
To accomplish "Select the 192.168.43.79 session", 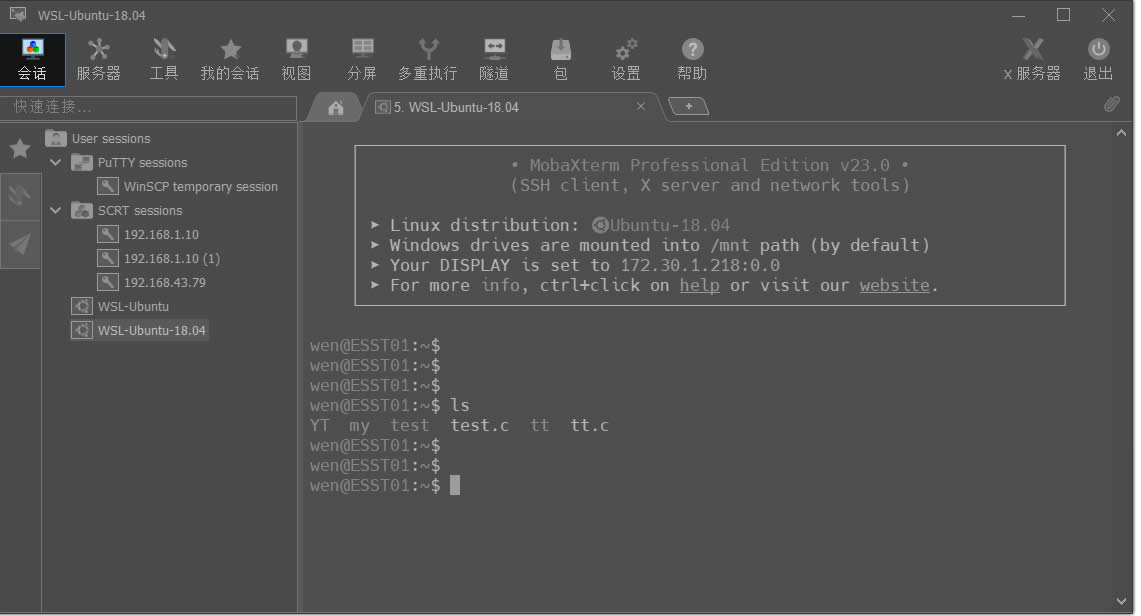I will tap(164, 283).
